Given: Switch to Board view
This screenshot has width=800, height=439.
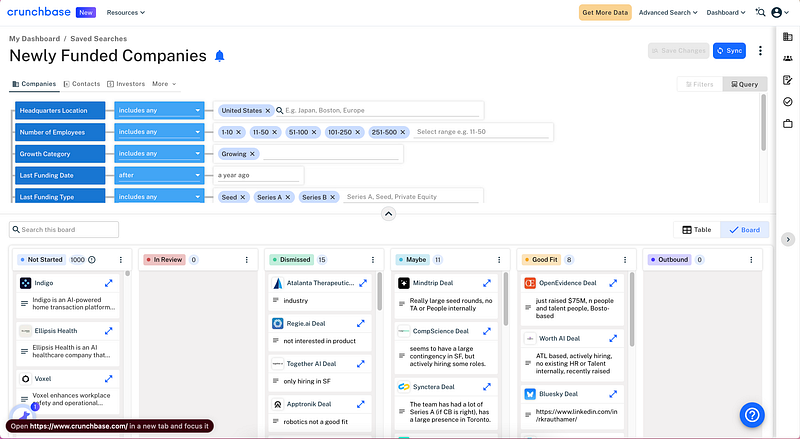Looking at the screenshot, I should coord(744,230).
